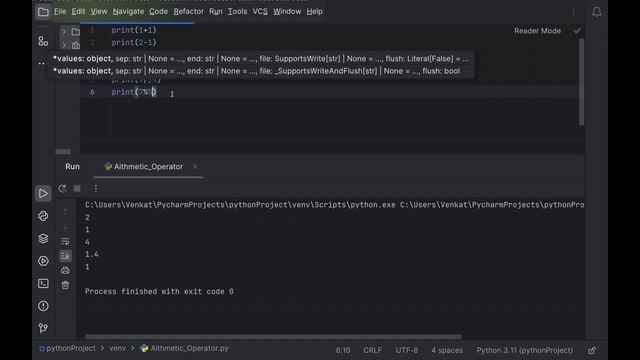Open the Project tool window folder icon
640x360 pixels.
click(43, 12)
